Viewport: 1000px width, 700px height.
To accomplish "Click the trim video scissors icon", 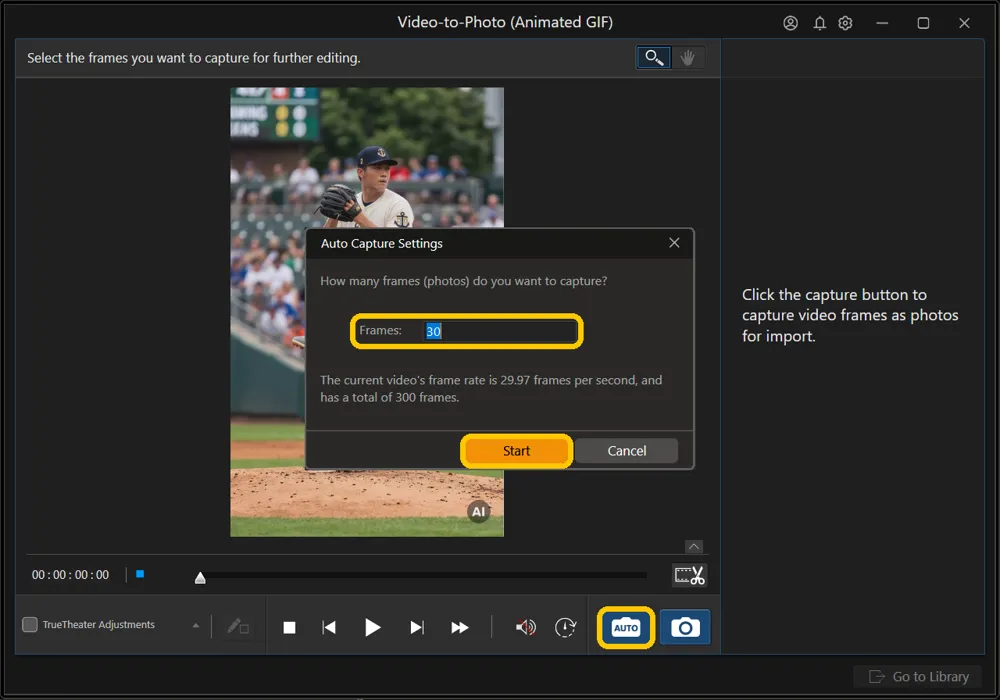I will 689,575.
